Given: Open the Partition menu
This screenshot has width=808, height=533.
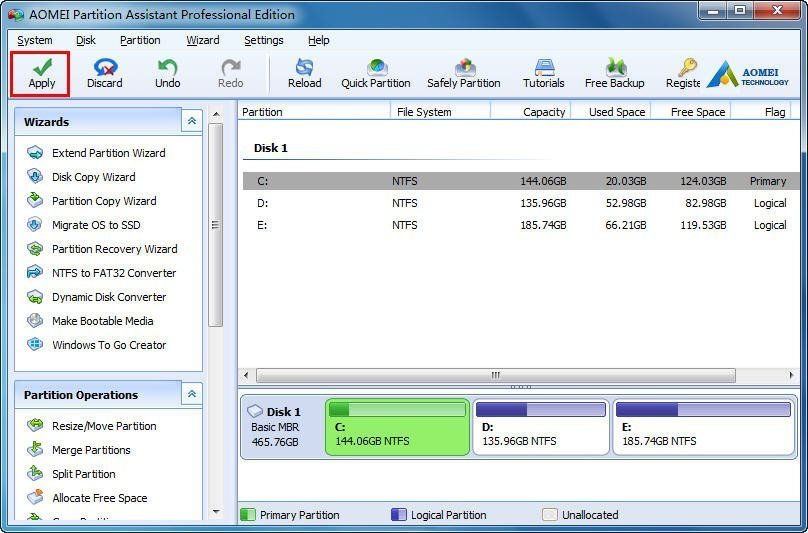Looking at the screenshot, I should click(140, 40).
